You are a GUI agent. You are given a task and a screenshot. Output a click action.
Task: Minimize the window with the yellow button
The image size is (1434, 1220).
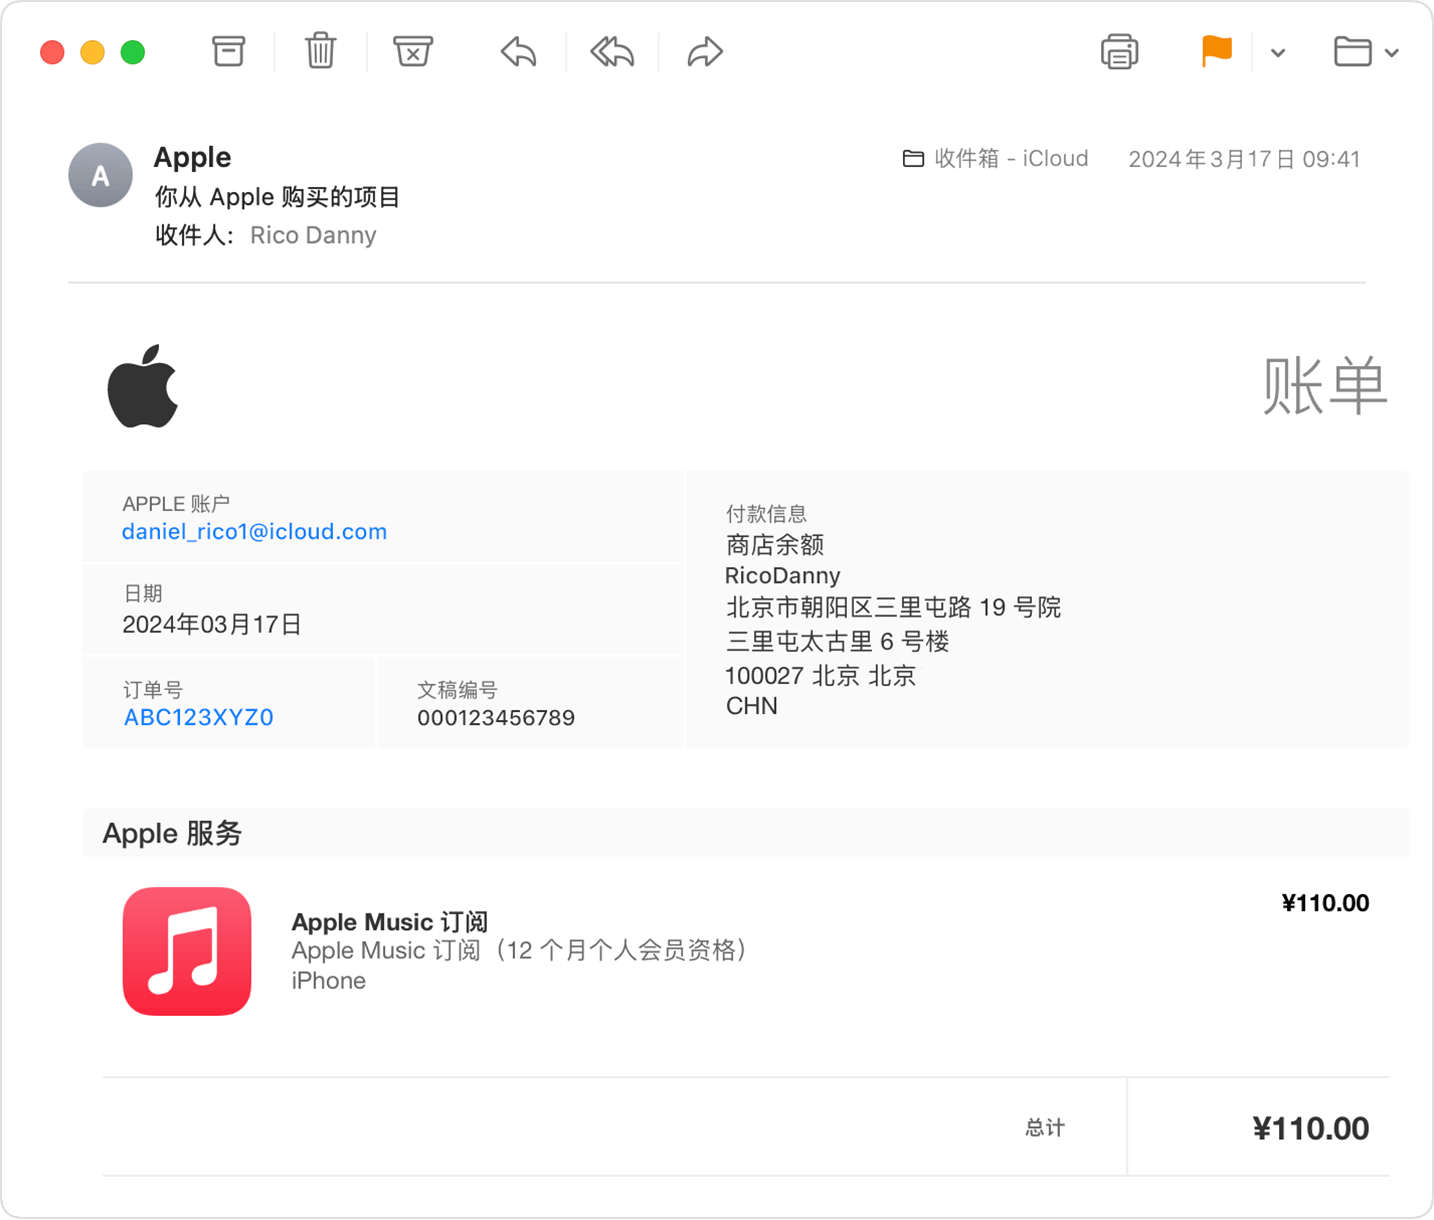click(92, 52)
